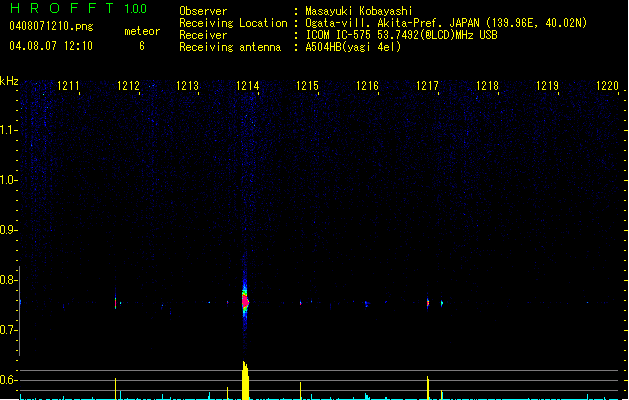
Task: Click the 0.7 kHz frequency tick label
Action: click(x=8, y=330)
